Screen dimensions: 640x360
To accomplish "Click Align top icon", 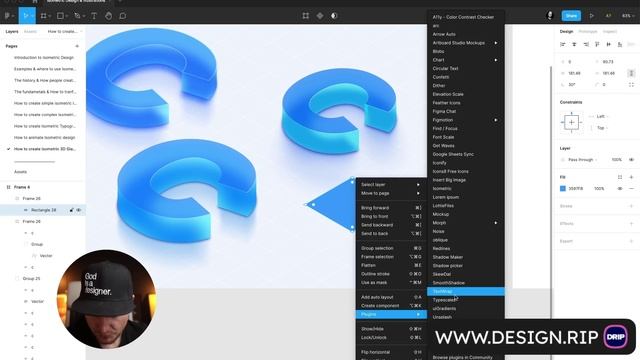I will point(597,44).
